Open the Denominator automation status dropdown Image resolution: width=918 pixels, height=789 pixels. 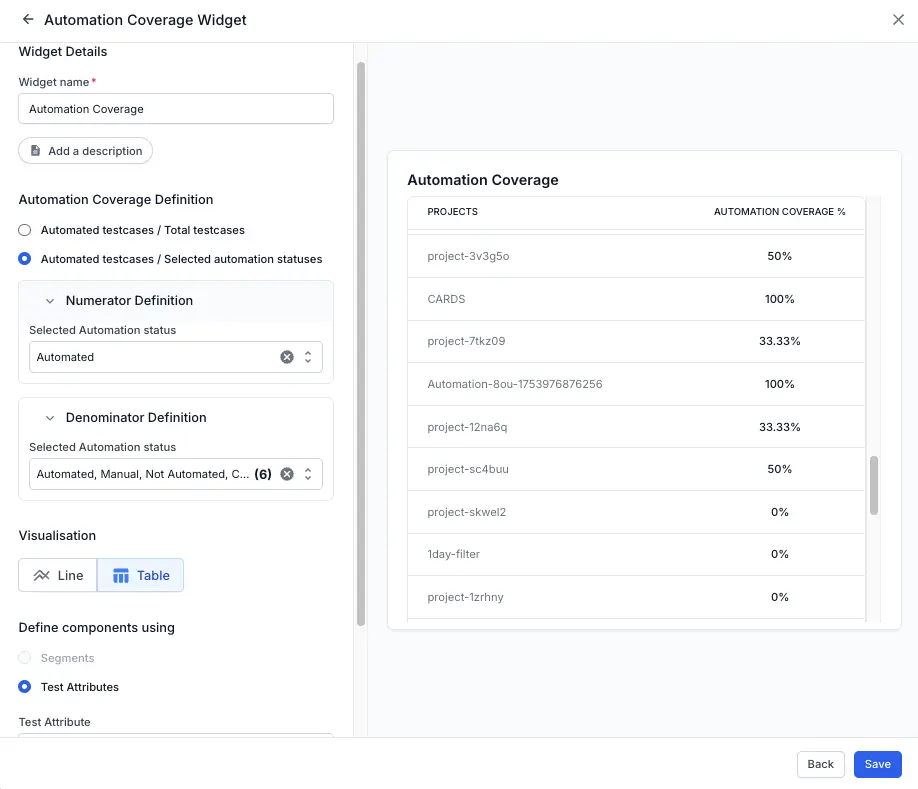(x=308, y=474)
